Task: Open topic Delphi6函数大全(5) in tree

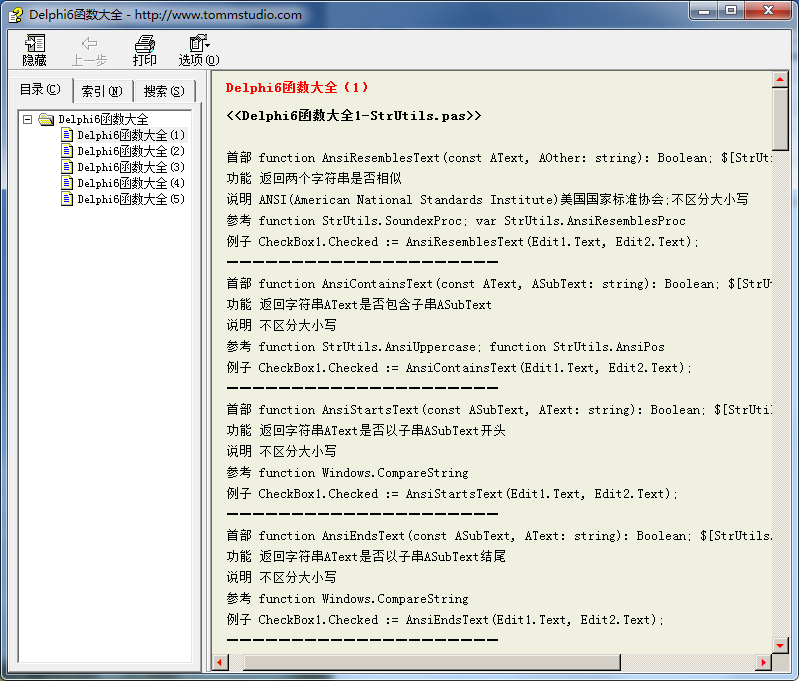Action: click(x=131, y=199)
